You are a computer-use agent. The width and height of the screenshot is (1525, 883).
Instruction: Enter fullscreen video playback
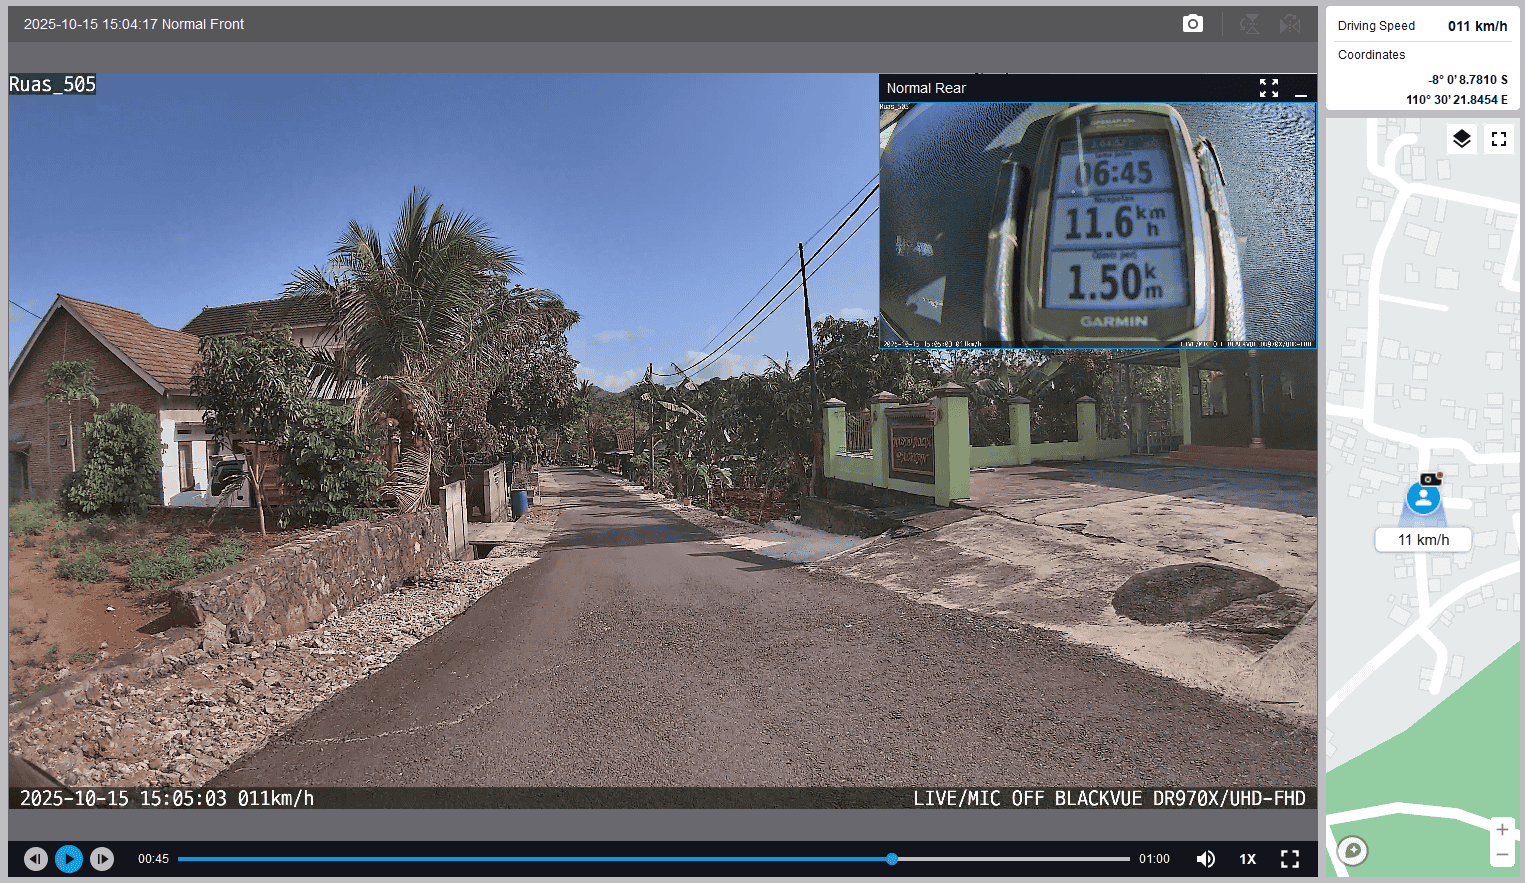tap(1290, 859)
